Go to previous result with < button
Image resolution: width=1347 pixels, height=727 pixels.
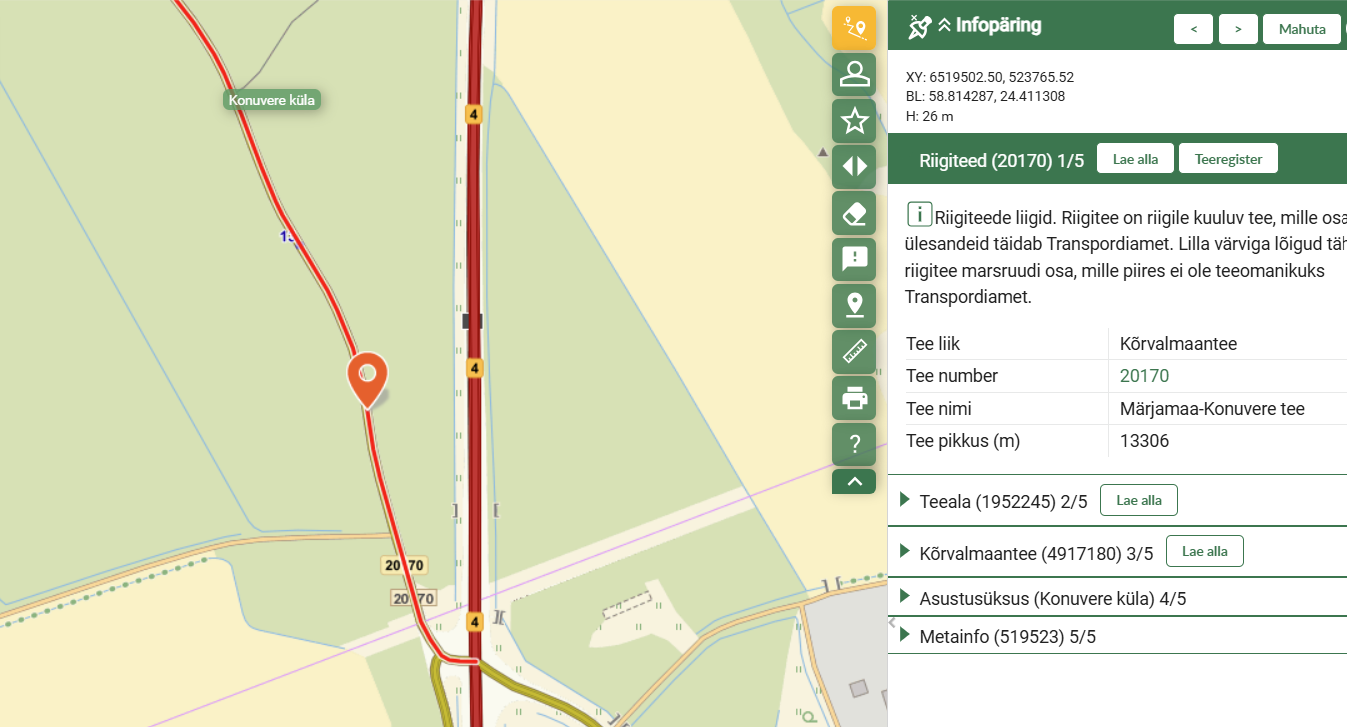point(1193,29)
